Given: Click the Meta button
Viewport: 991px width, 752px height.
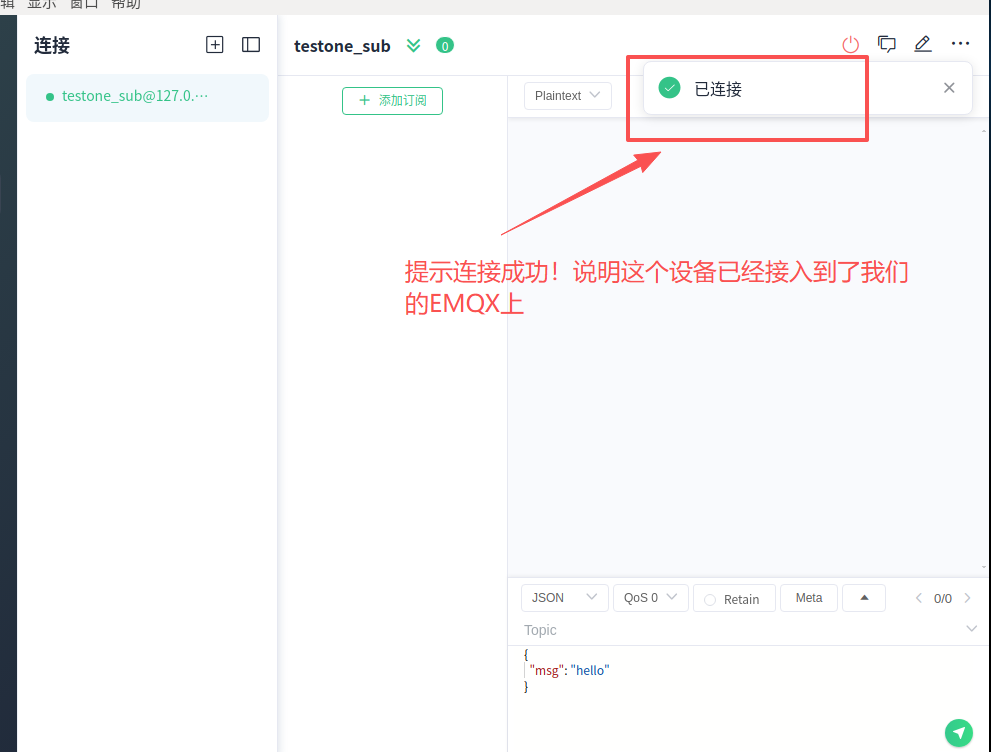Looking at the screenshot, I should (808, 598).
